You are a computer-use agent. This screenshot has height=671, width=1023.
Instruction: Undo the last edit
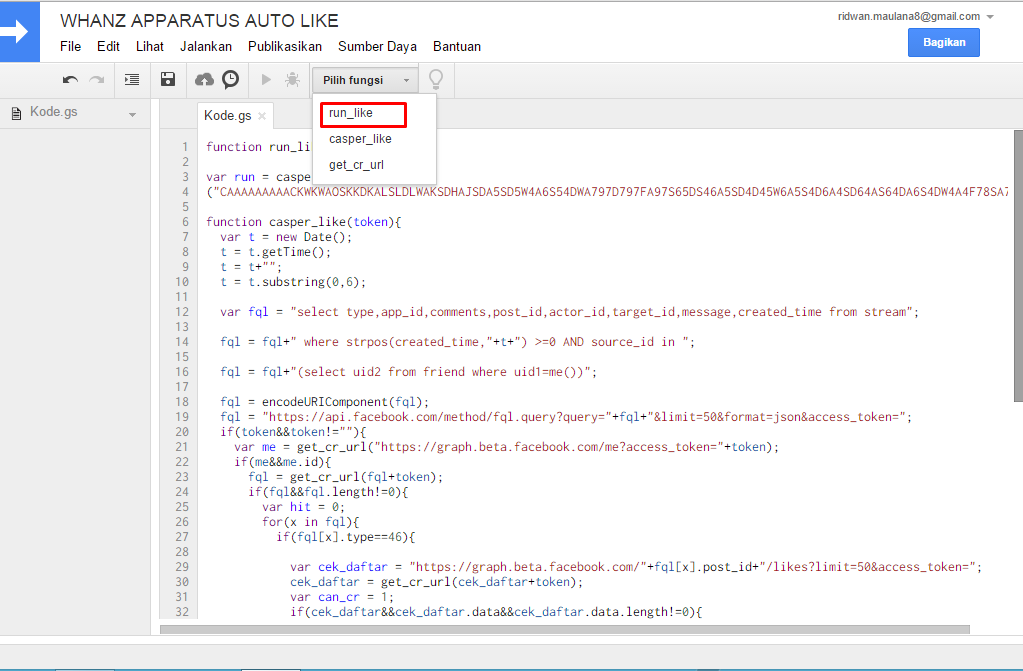[x=70, y=80]
